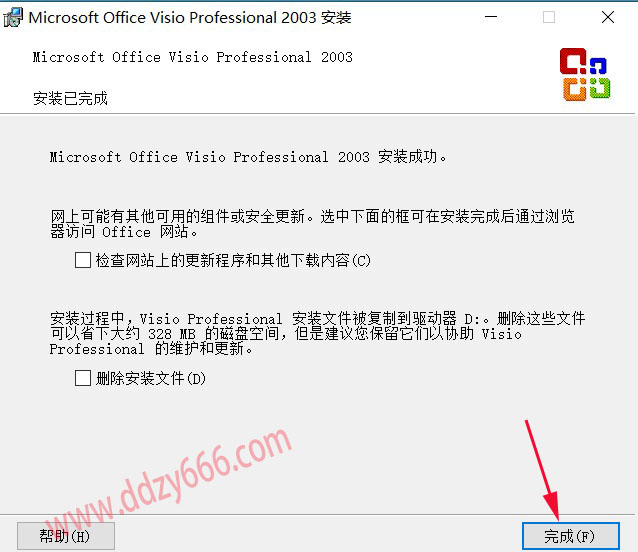Click the 删除安装文件(D) label text

[151, 378]
